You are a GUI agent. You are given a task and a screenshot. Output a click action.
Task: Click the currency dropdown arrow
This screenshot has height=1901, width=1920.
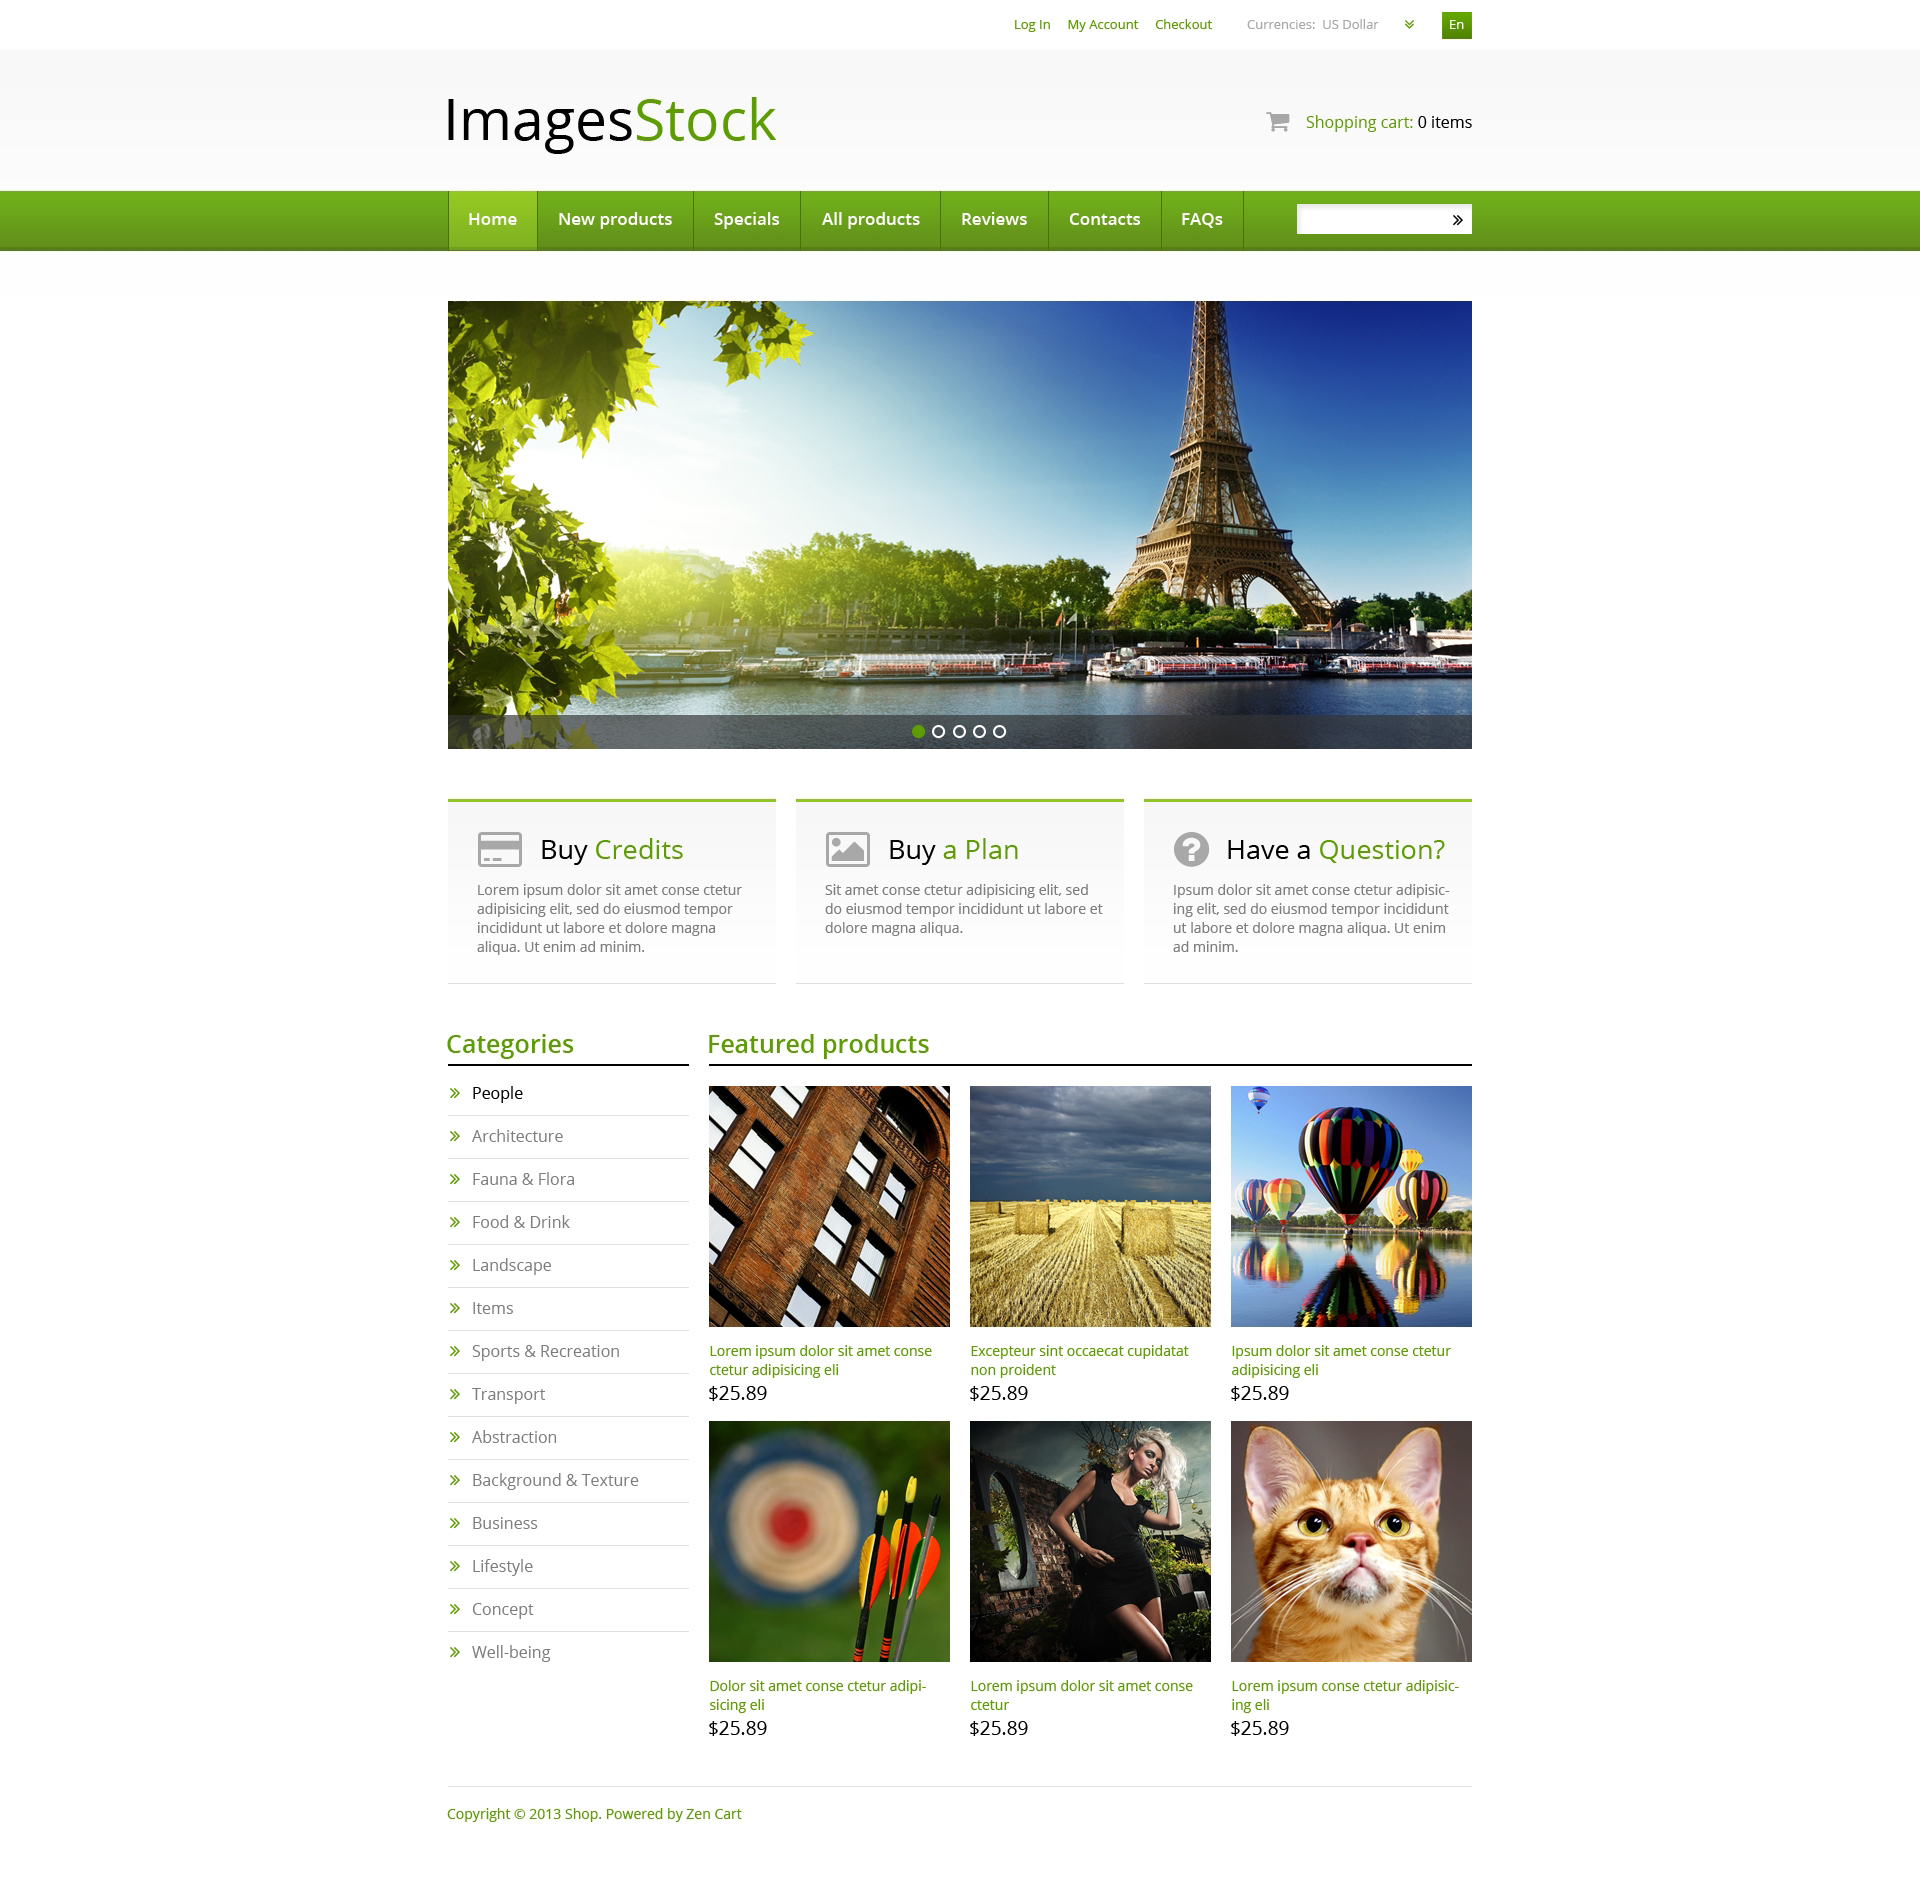pyautogui.click(x=1412, y=24)
